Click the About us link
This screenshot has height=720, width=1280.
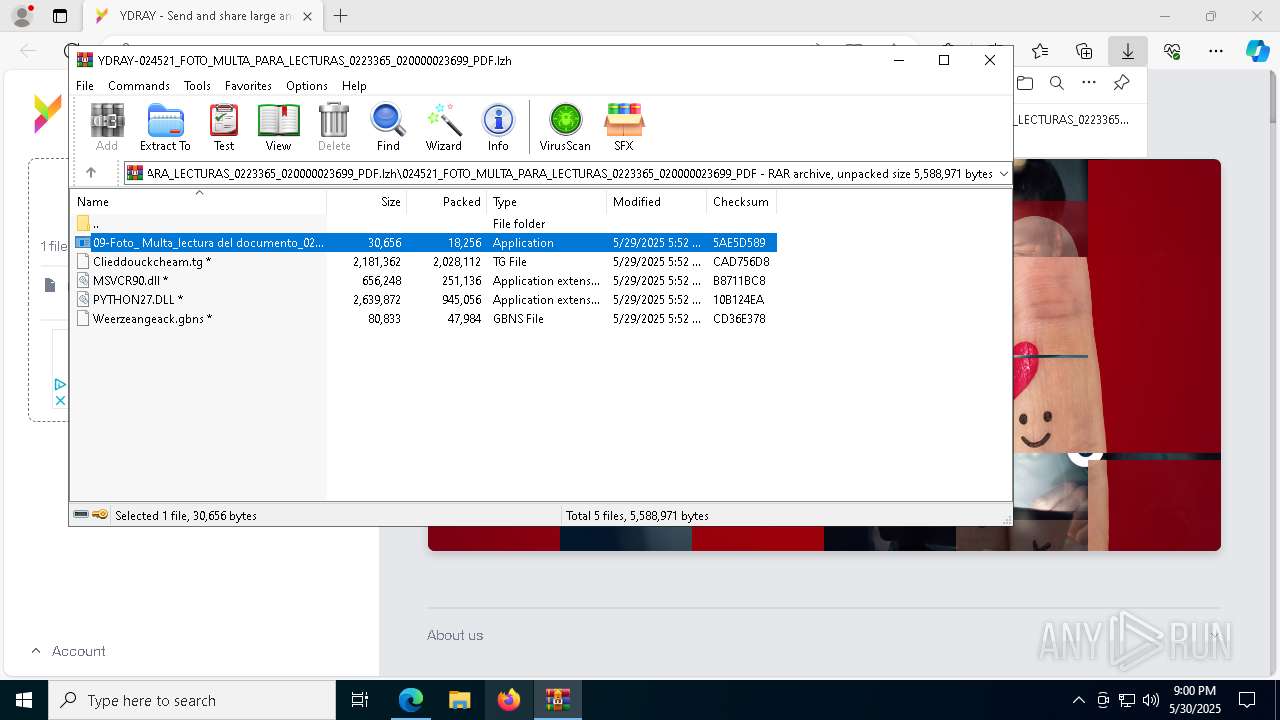click(455, 635)
